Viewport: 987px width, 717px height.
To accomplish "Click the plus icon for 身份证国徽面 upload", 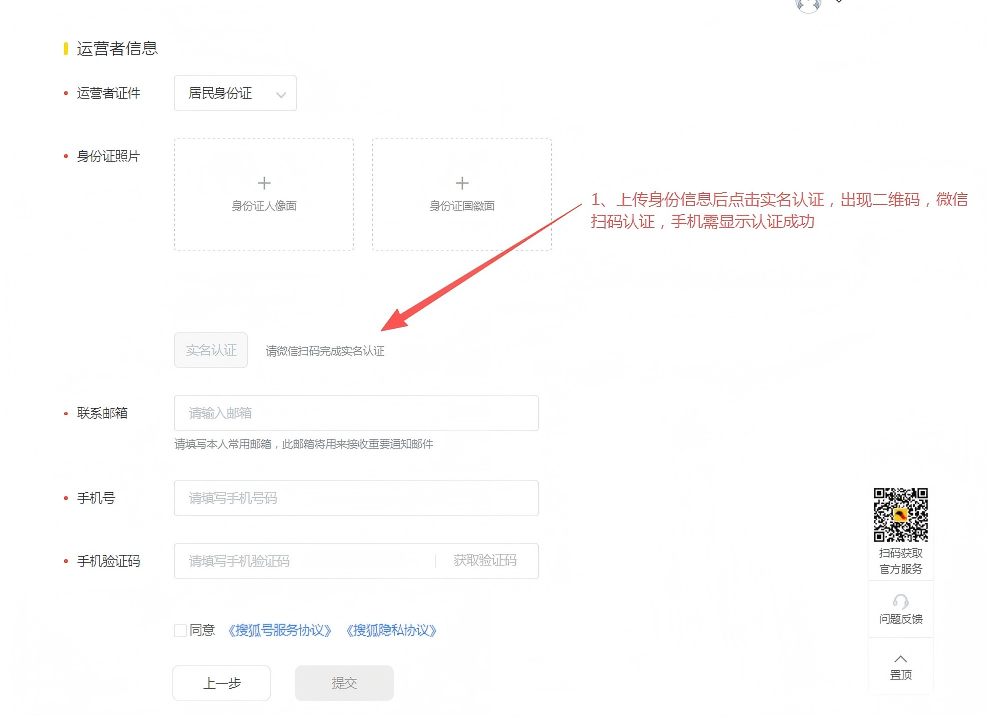I will pos(462,183).
